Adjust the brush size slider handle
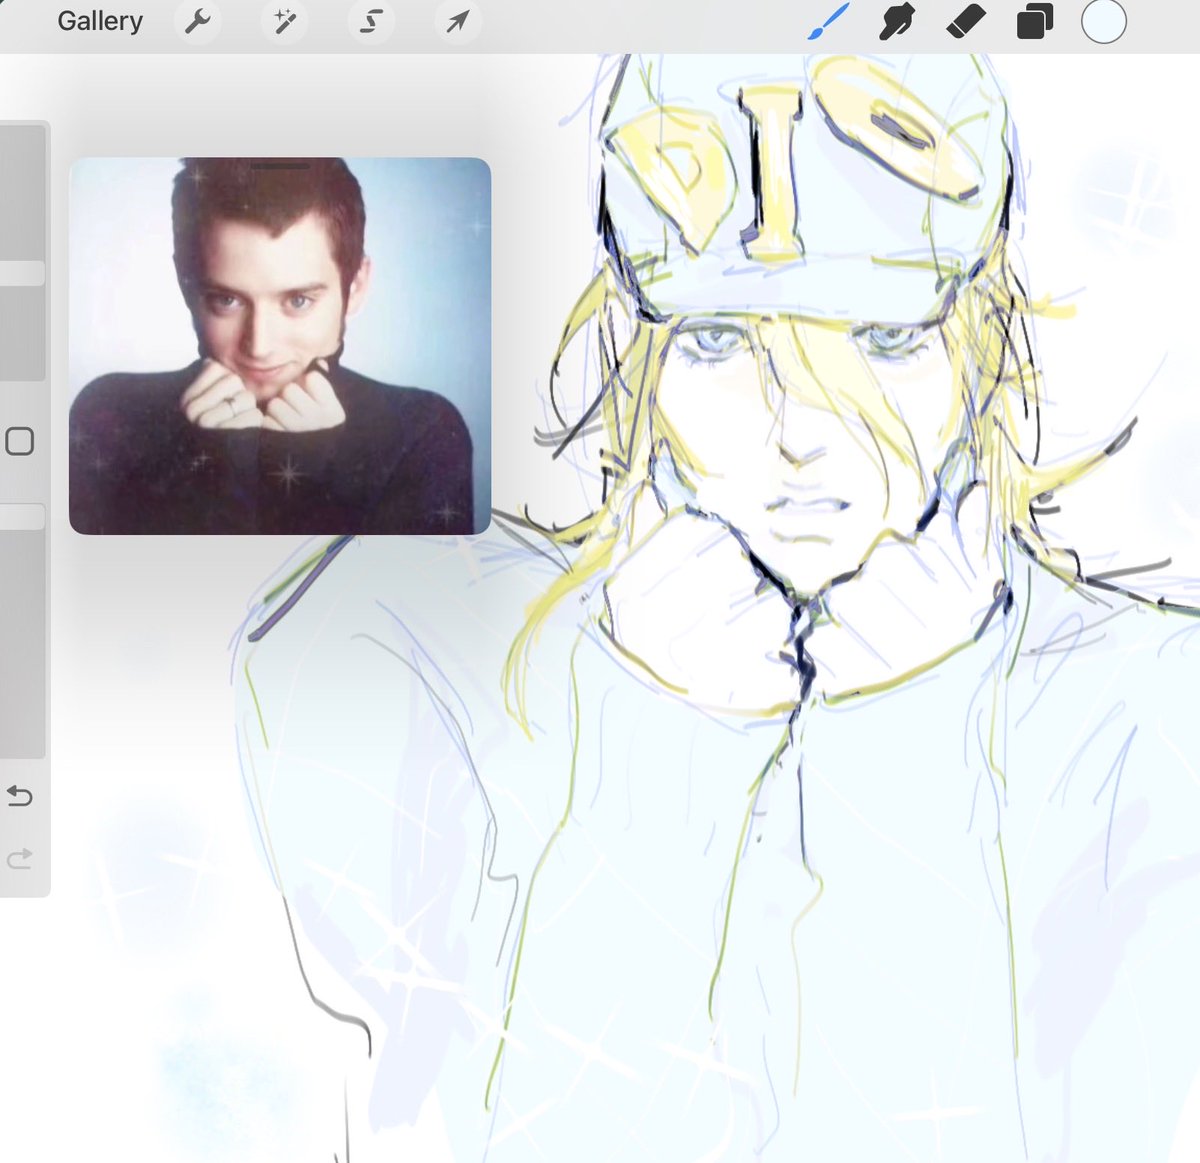This screenshot has height=1163, width=1200. [x=22, y=273]
